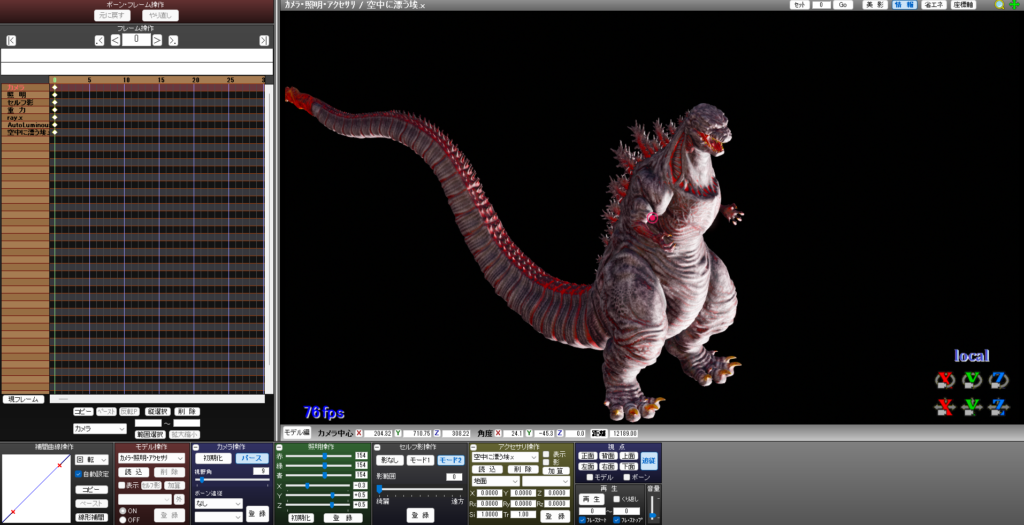Enable the くり返し repeat checkbox in the playback panel
Screen dimensions: 1024x525
(x=616, y=498)
